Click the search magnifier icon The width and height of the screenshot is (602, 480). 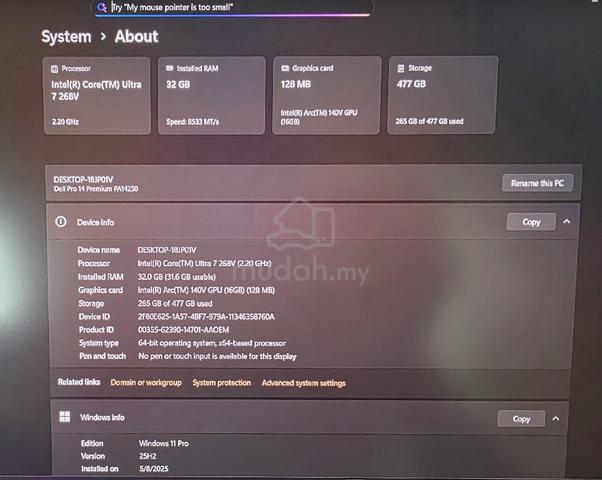coord(102,7)
